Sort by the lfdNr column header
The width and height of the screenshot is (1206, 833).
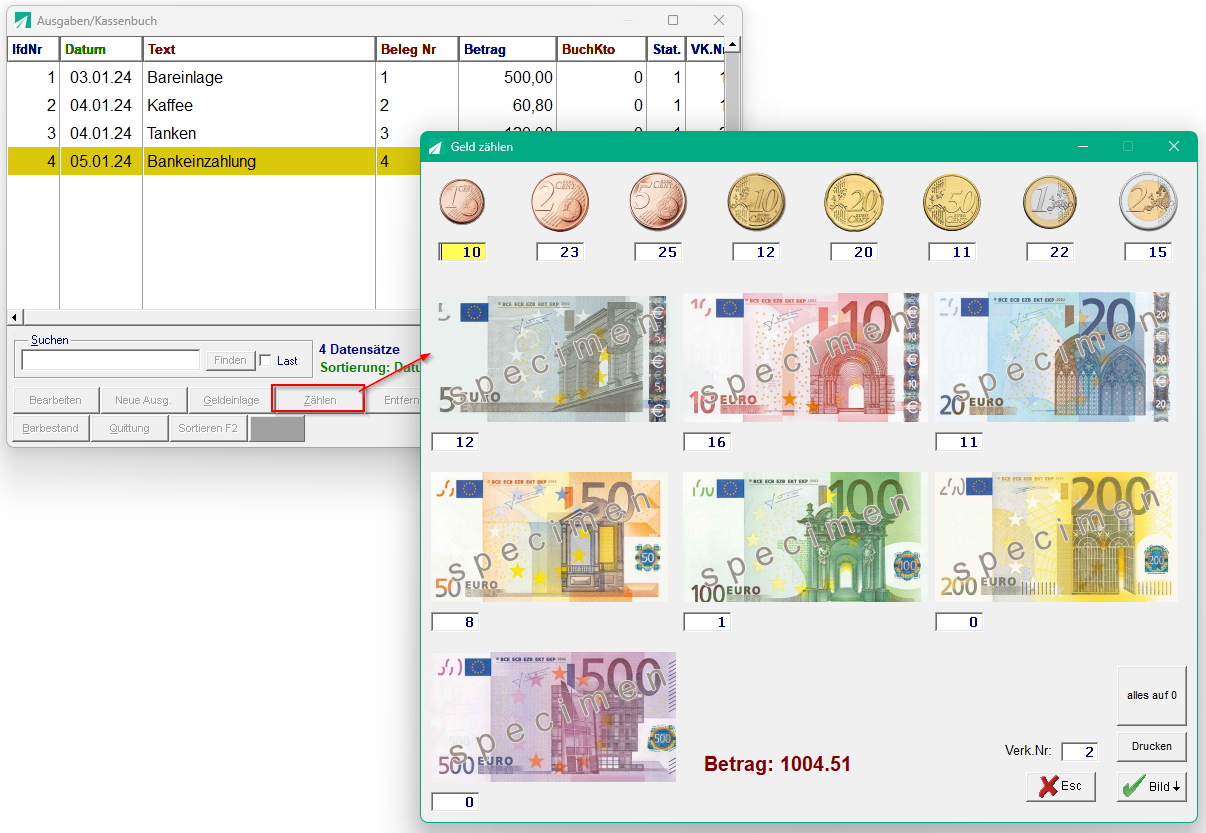[33, 49]
